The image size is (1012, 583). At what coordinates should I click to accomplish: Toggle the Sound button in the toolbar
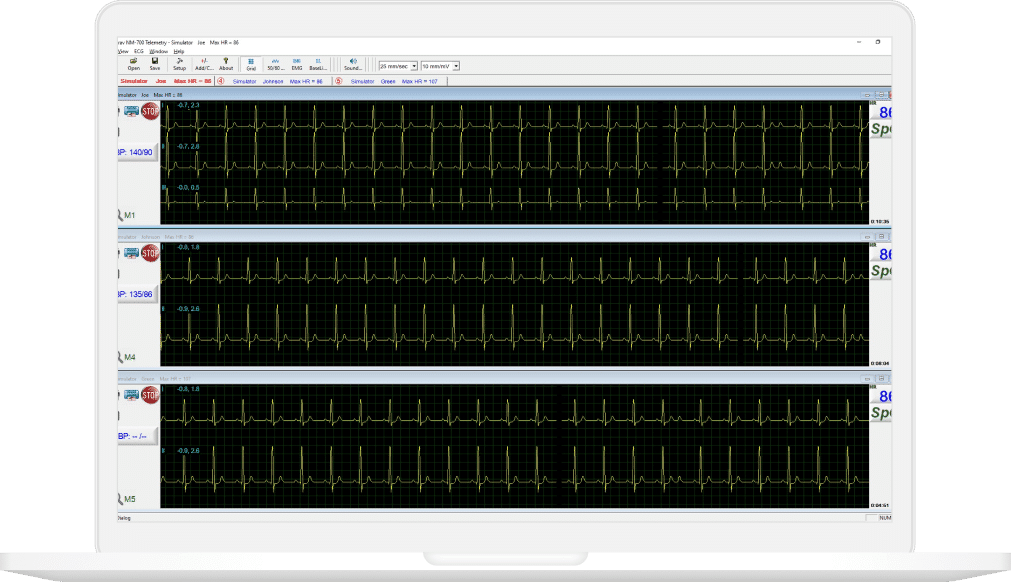353,63
